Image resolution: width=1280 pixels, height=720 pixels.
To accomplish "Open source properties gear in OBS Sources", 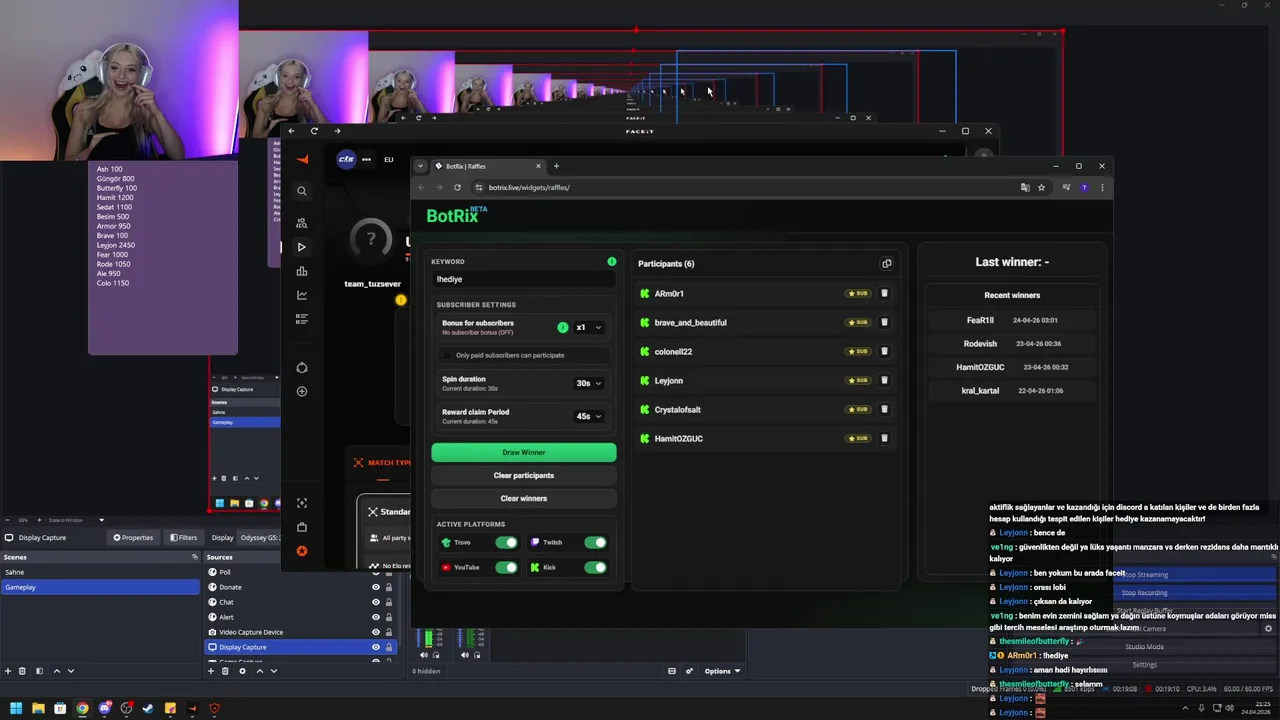I will pyautogui.click(x=242, y=671).
